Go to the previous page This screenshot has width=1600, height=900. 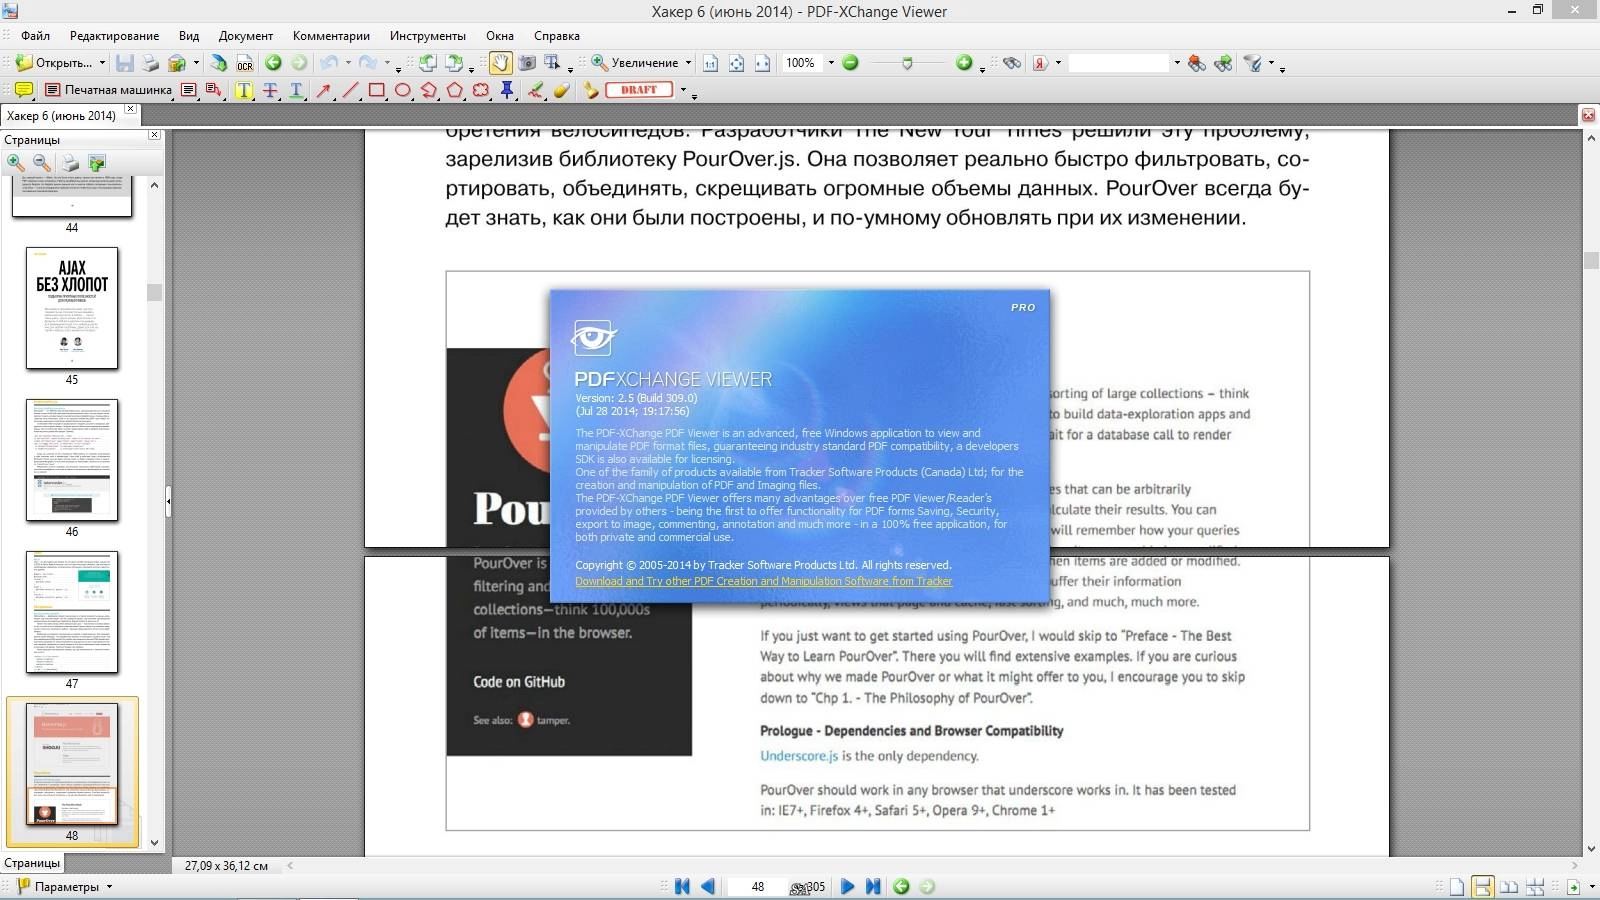(708, 886)
